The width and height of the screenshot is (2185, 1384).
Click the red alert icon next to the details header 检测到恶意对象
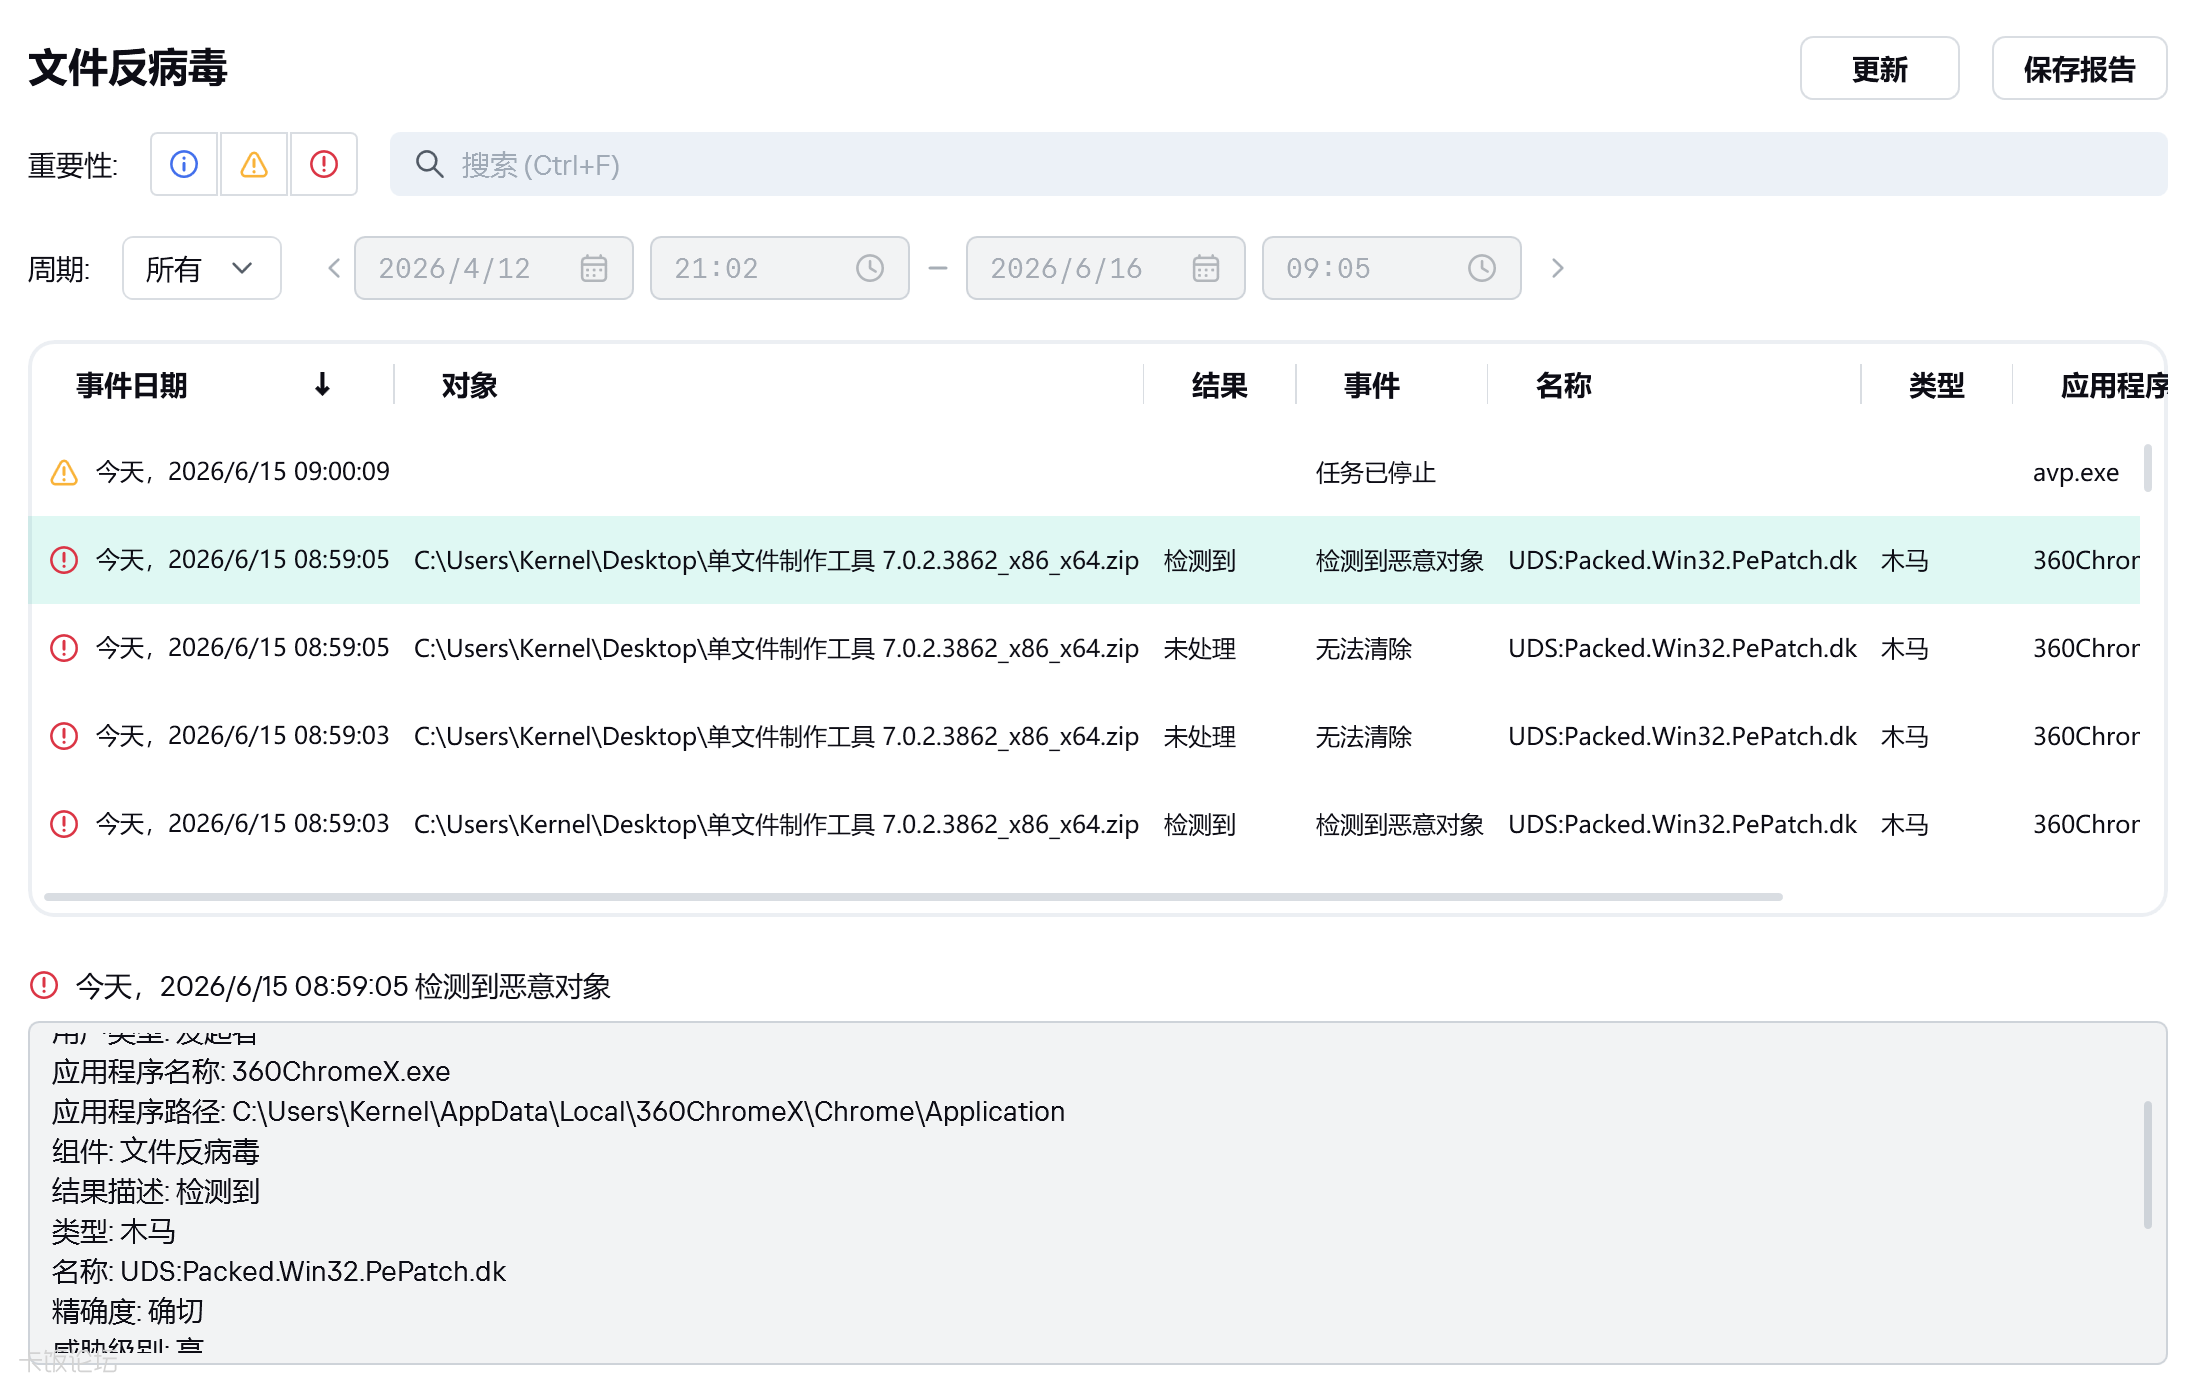click(x=44, y=985)
